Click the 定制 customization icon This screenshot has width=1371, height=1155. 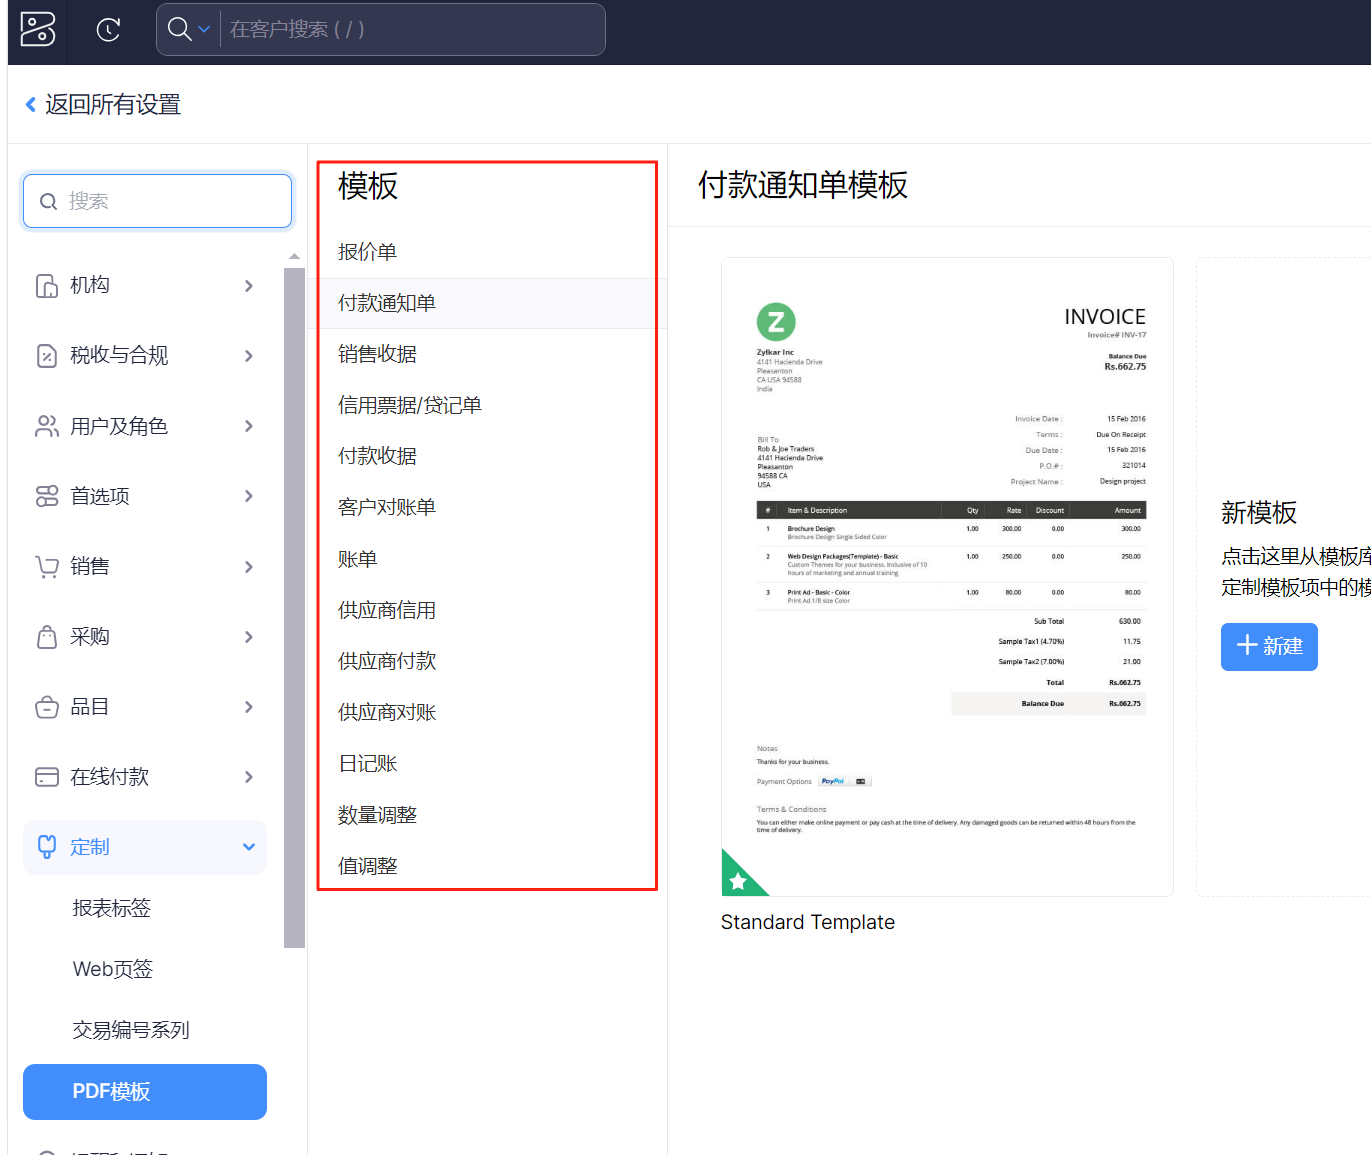click(x=47, y=846)
